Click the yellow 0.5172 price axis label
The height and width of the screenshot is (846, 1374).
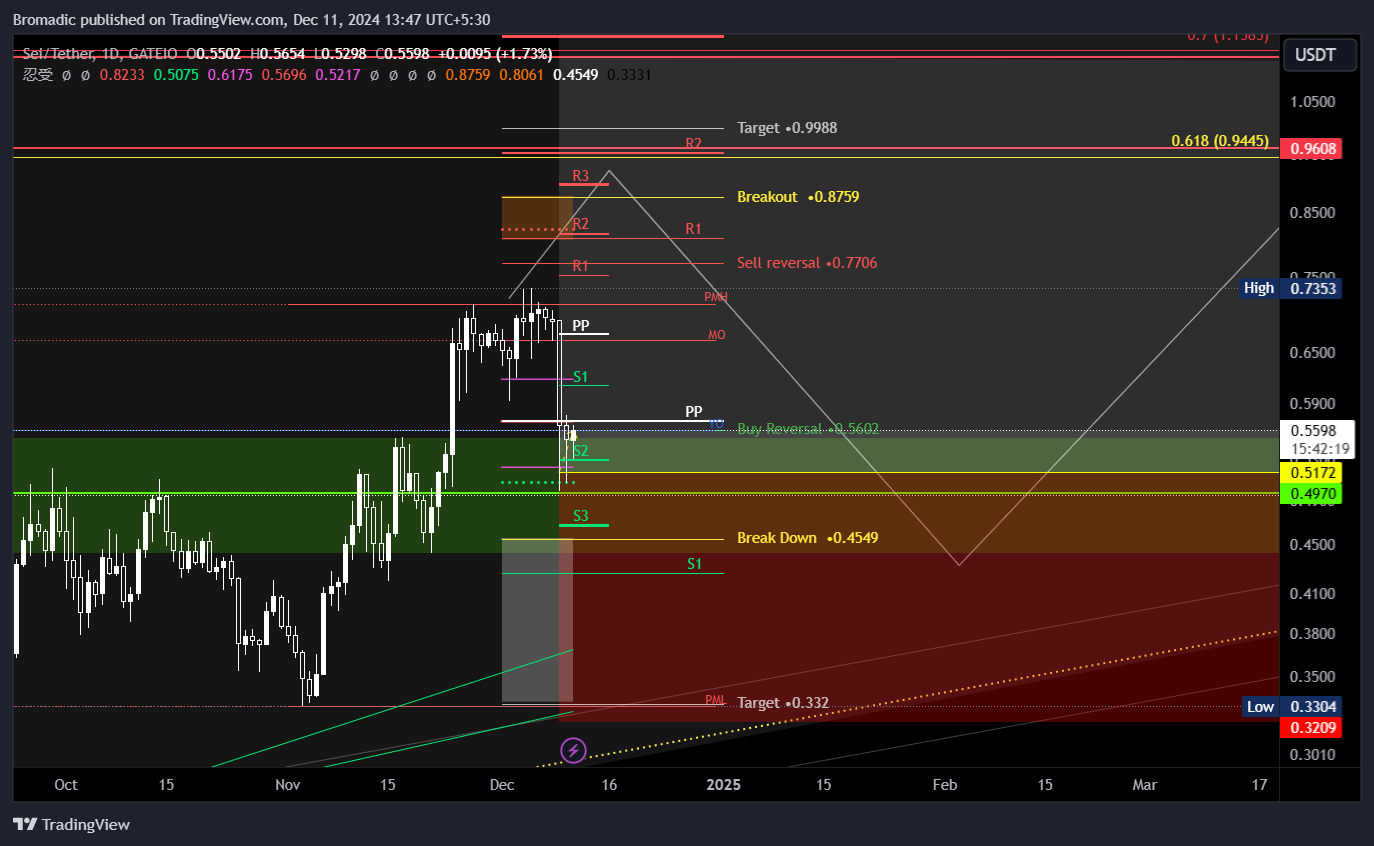click(x=1312, y=472)
